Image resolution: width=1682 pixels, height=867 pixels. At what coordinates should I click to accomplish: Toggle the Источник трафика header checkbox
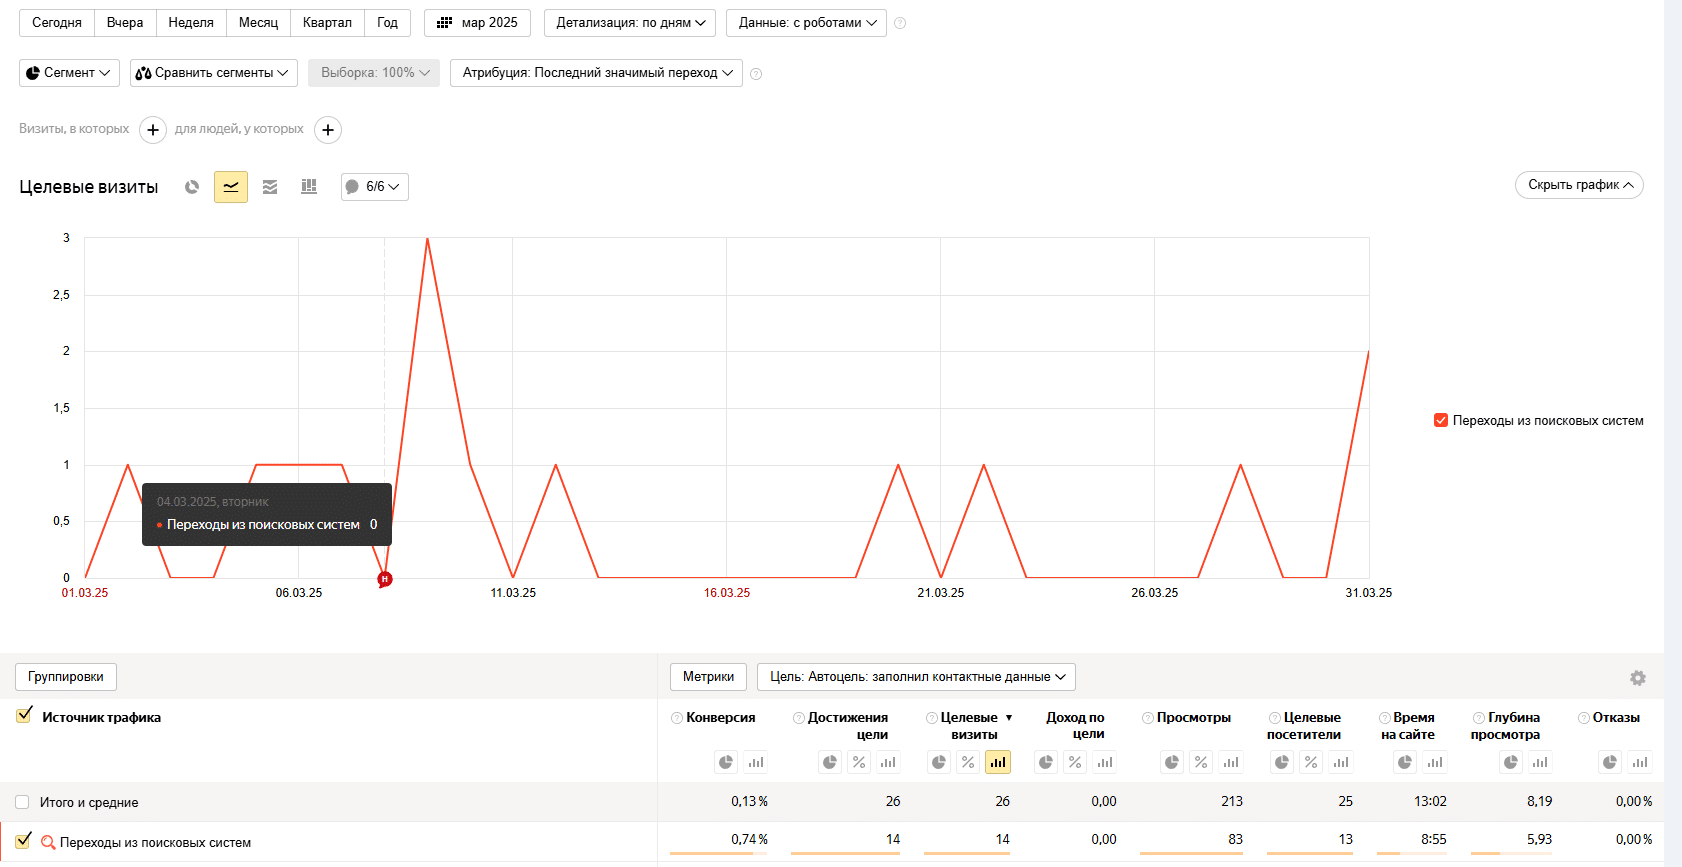(24, 716)
